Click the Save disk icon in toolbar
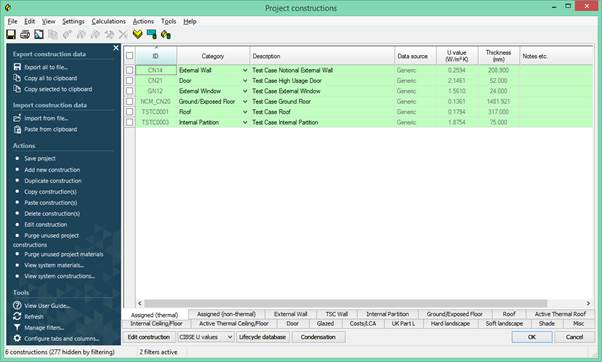Image resolution: width=602 pixels, height=362 pixels. [x=11, y=35]
